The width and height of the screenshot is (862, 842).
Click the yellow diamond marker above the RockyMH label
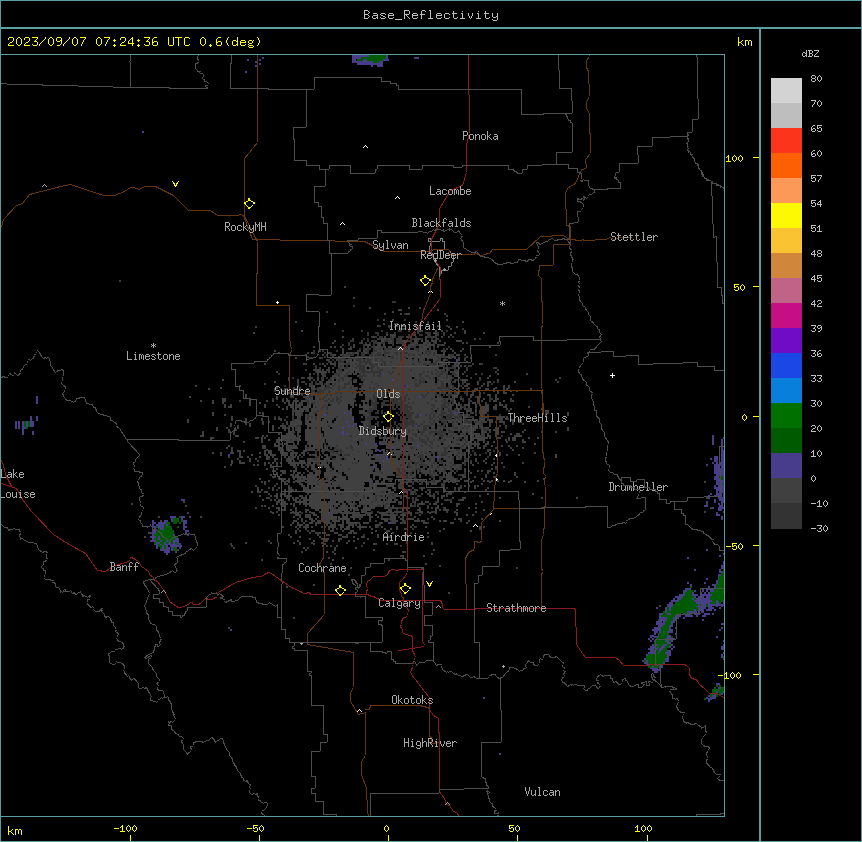249,204
